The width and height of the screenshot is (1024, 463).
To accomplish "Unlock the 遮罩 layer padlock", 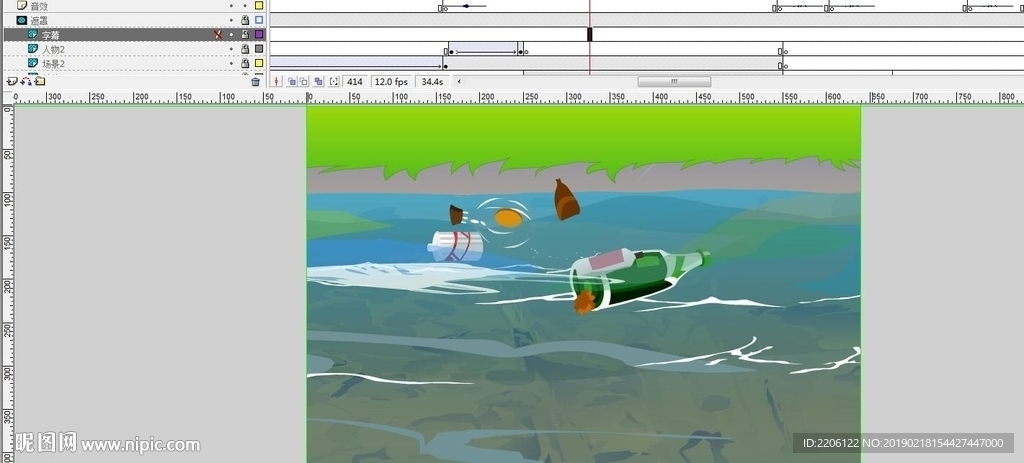I will [x=245, y=20].
